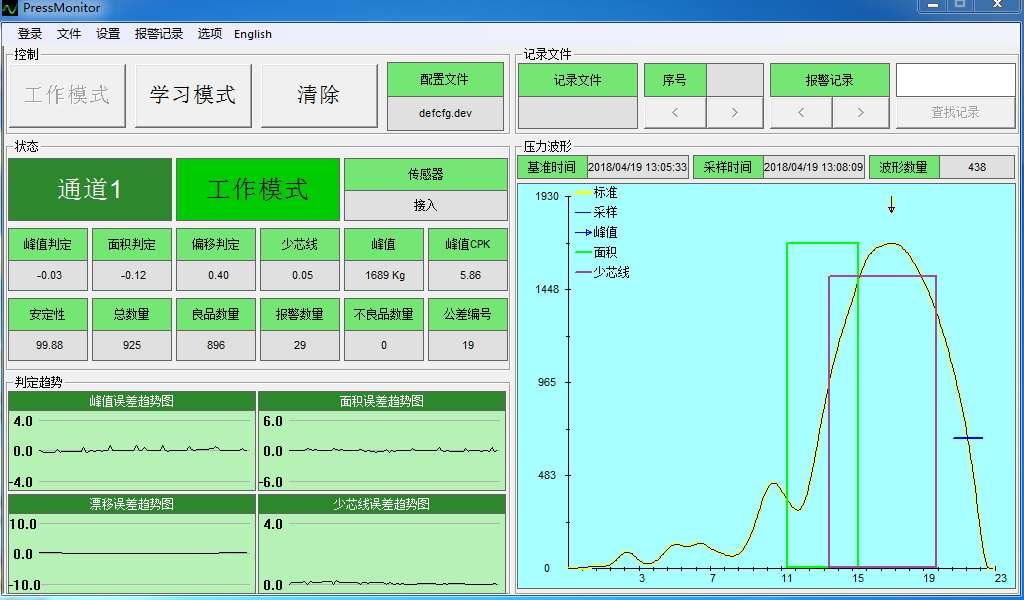This screenshot has width=1024, height=600.
Task: Click the yellow peak arrow marker on waveform
Action: [891, 204]
